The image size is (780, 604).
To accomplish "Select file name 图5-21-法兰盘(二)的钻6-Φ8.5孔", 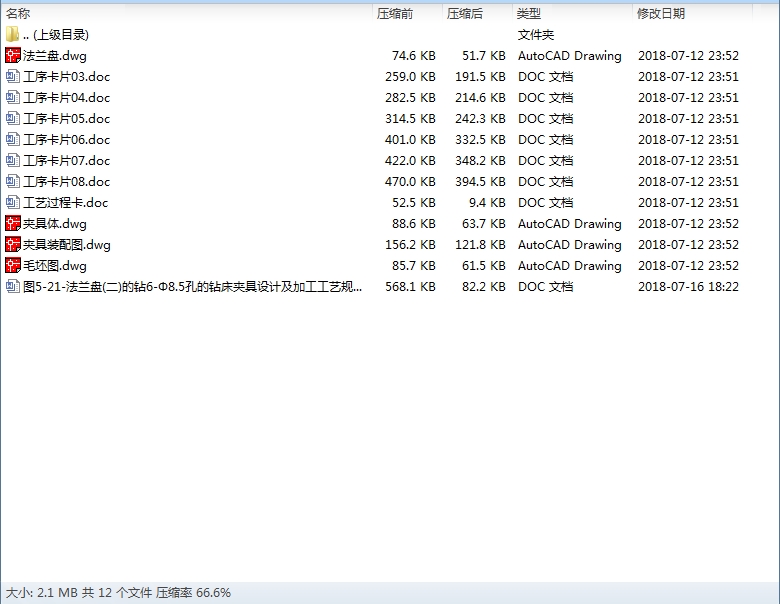I will (193, 287).
